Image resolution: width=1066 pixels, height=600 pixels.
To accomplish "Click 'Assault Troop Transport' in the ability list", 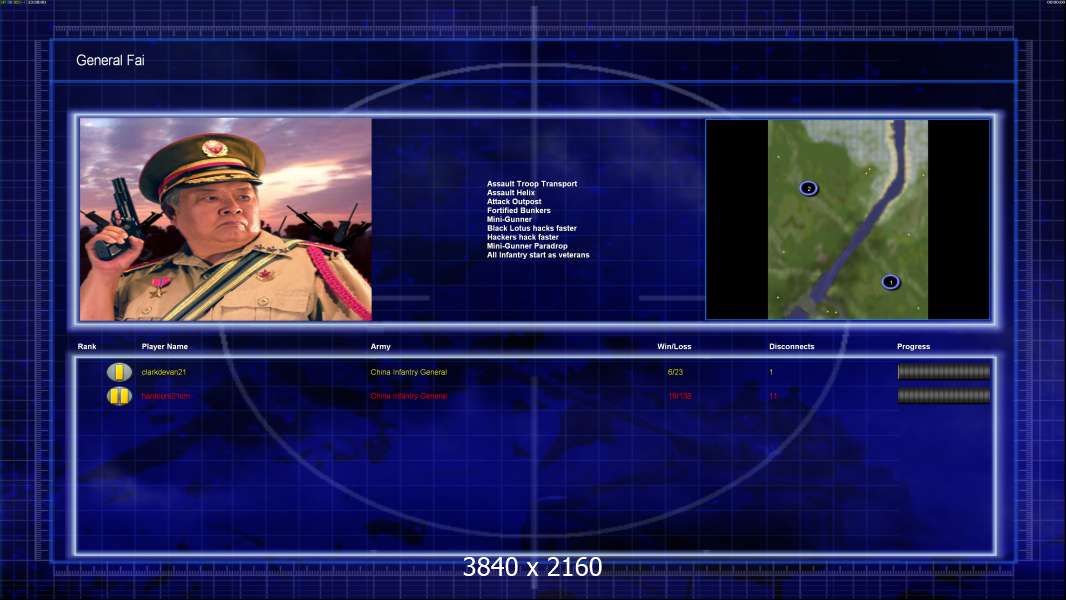I will pos(532,183).
